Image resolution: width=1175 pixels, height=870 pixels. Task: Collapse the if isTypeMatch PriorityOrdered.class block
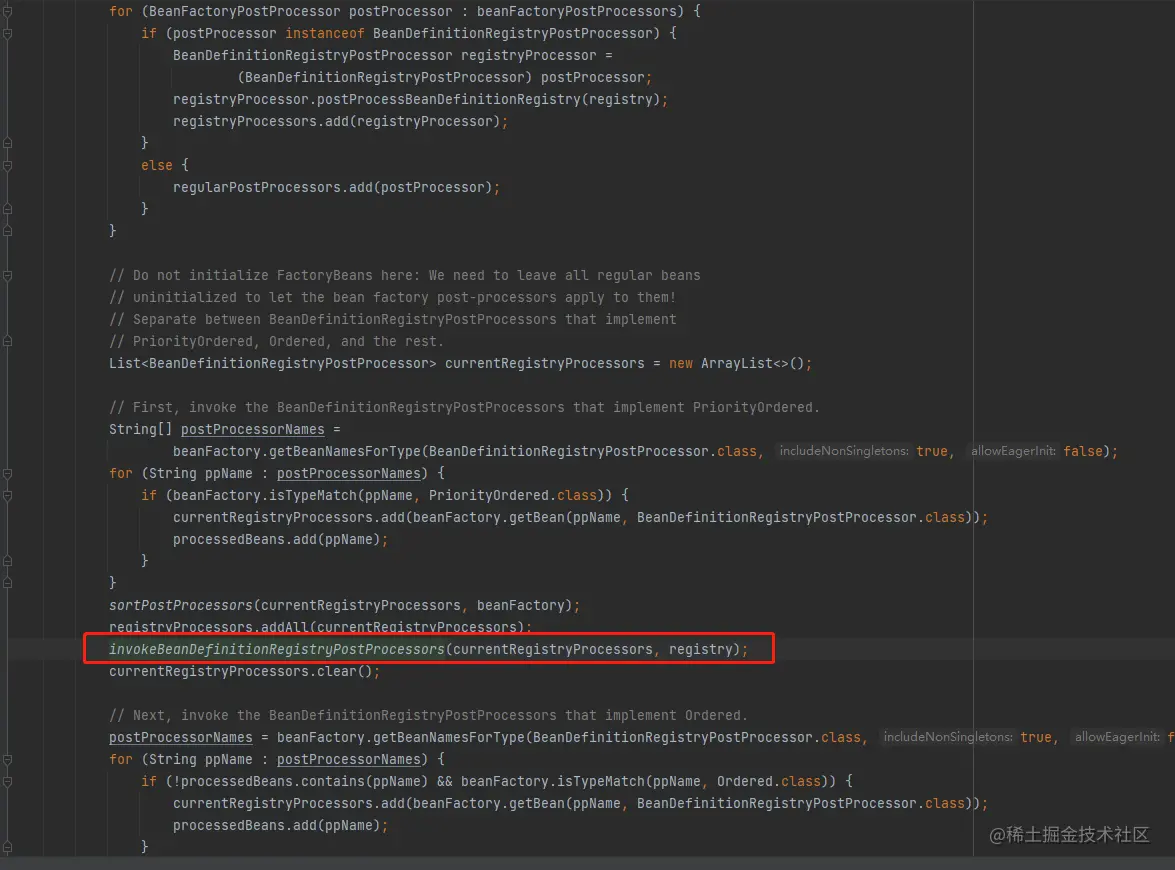tap(7, 495)
